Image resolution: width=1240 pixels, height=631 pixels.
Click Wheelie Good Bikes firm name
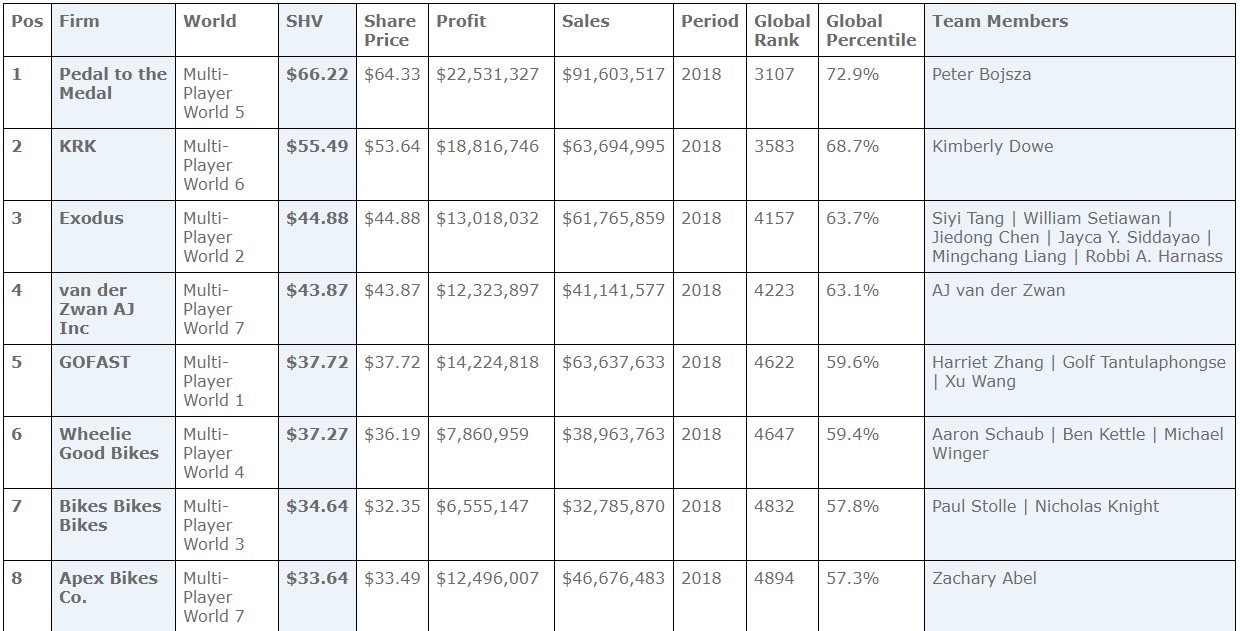(108, 443)
